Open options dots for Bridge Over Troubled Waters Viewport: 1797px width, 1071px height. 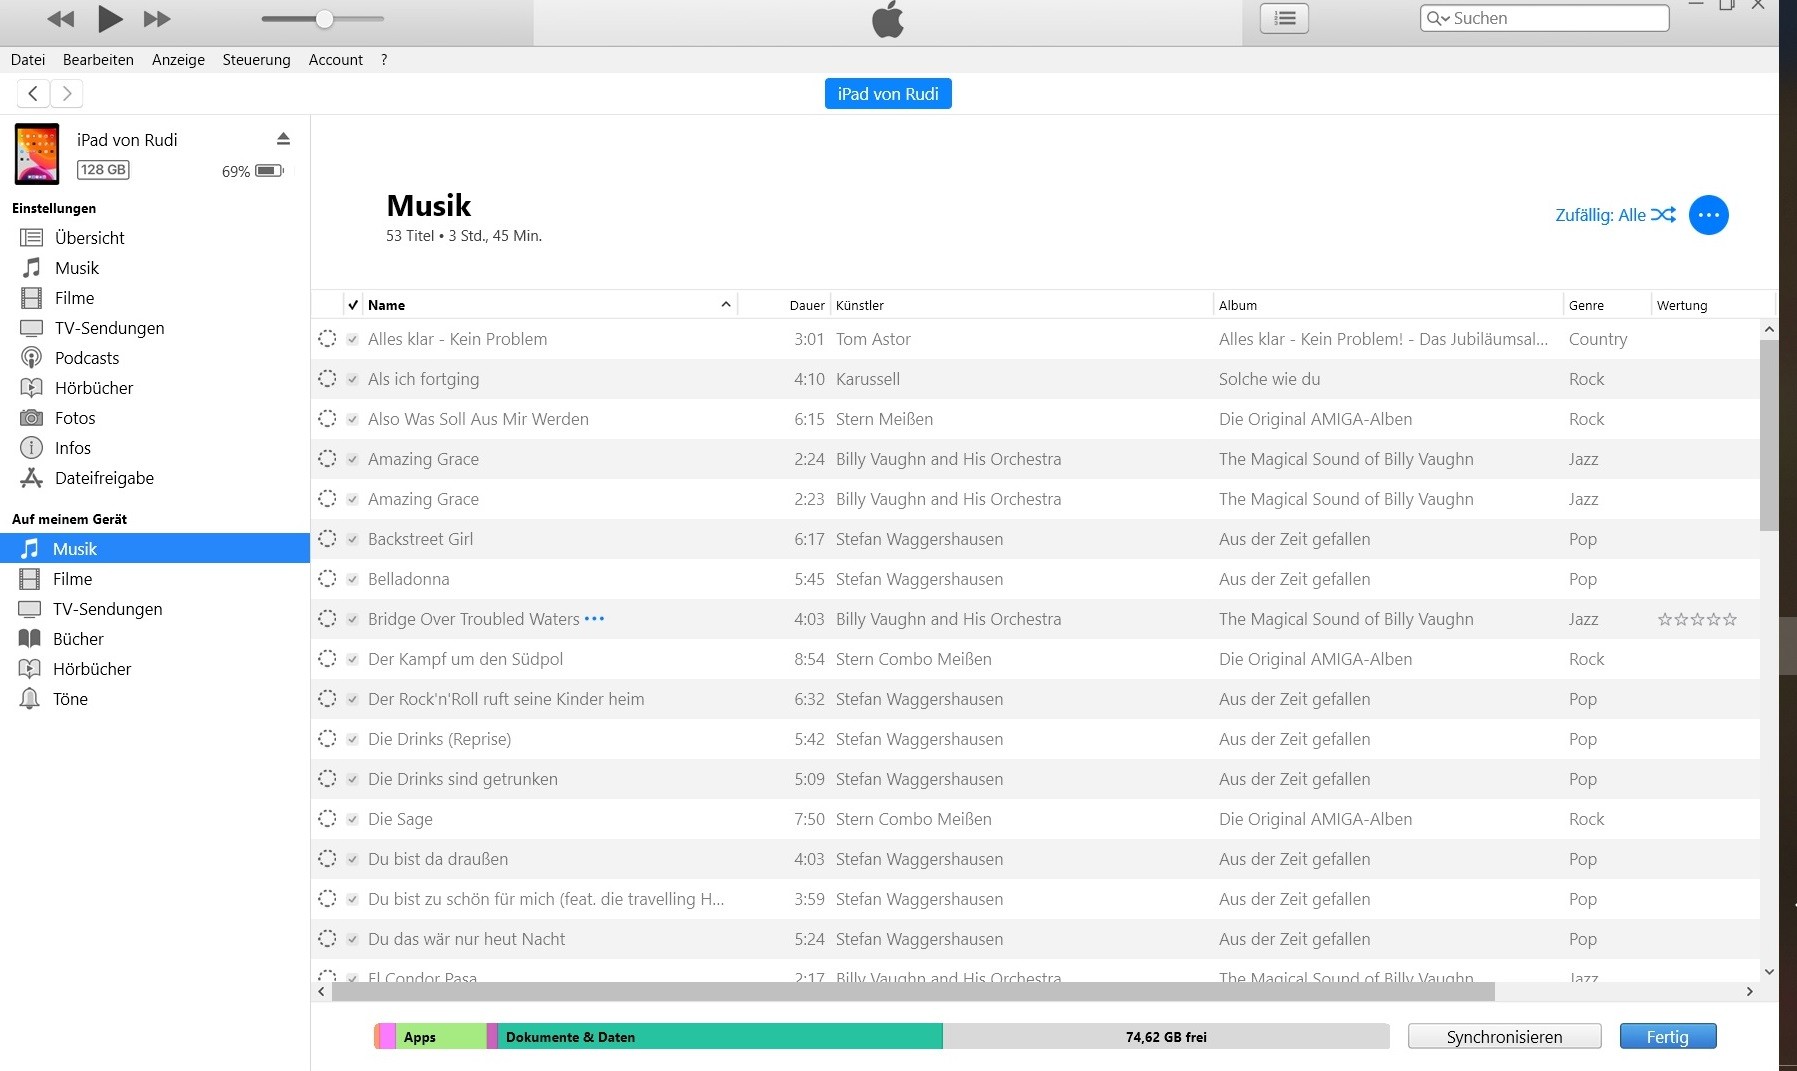[594, 619]
